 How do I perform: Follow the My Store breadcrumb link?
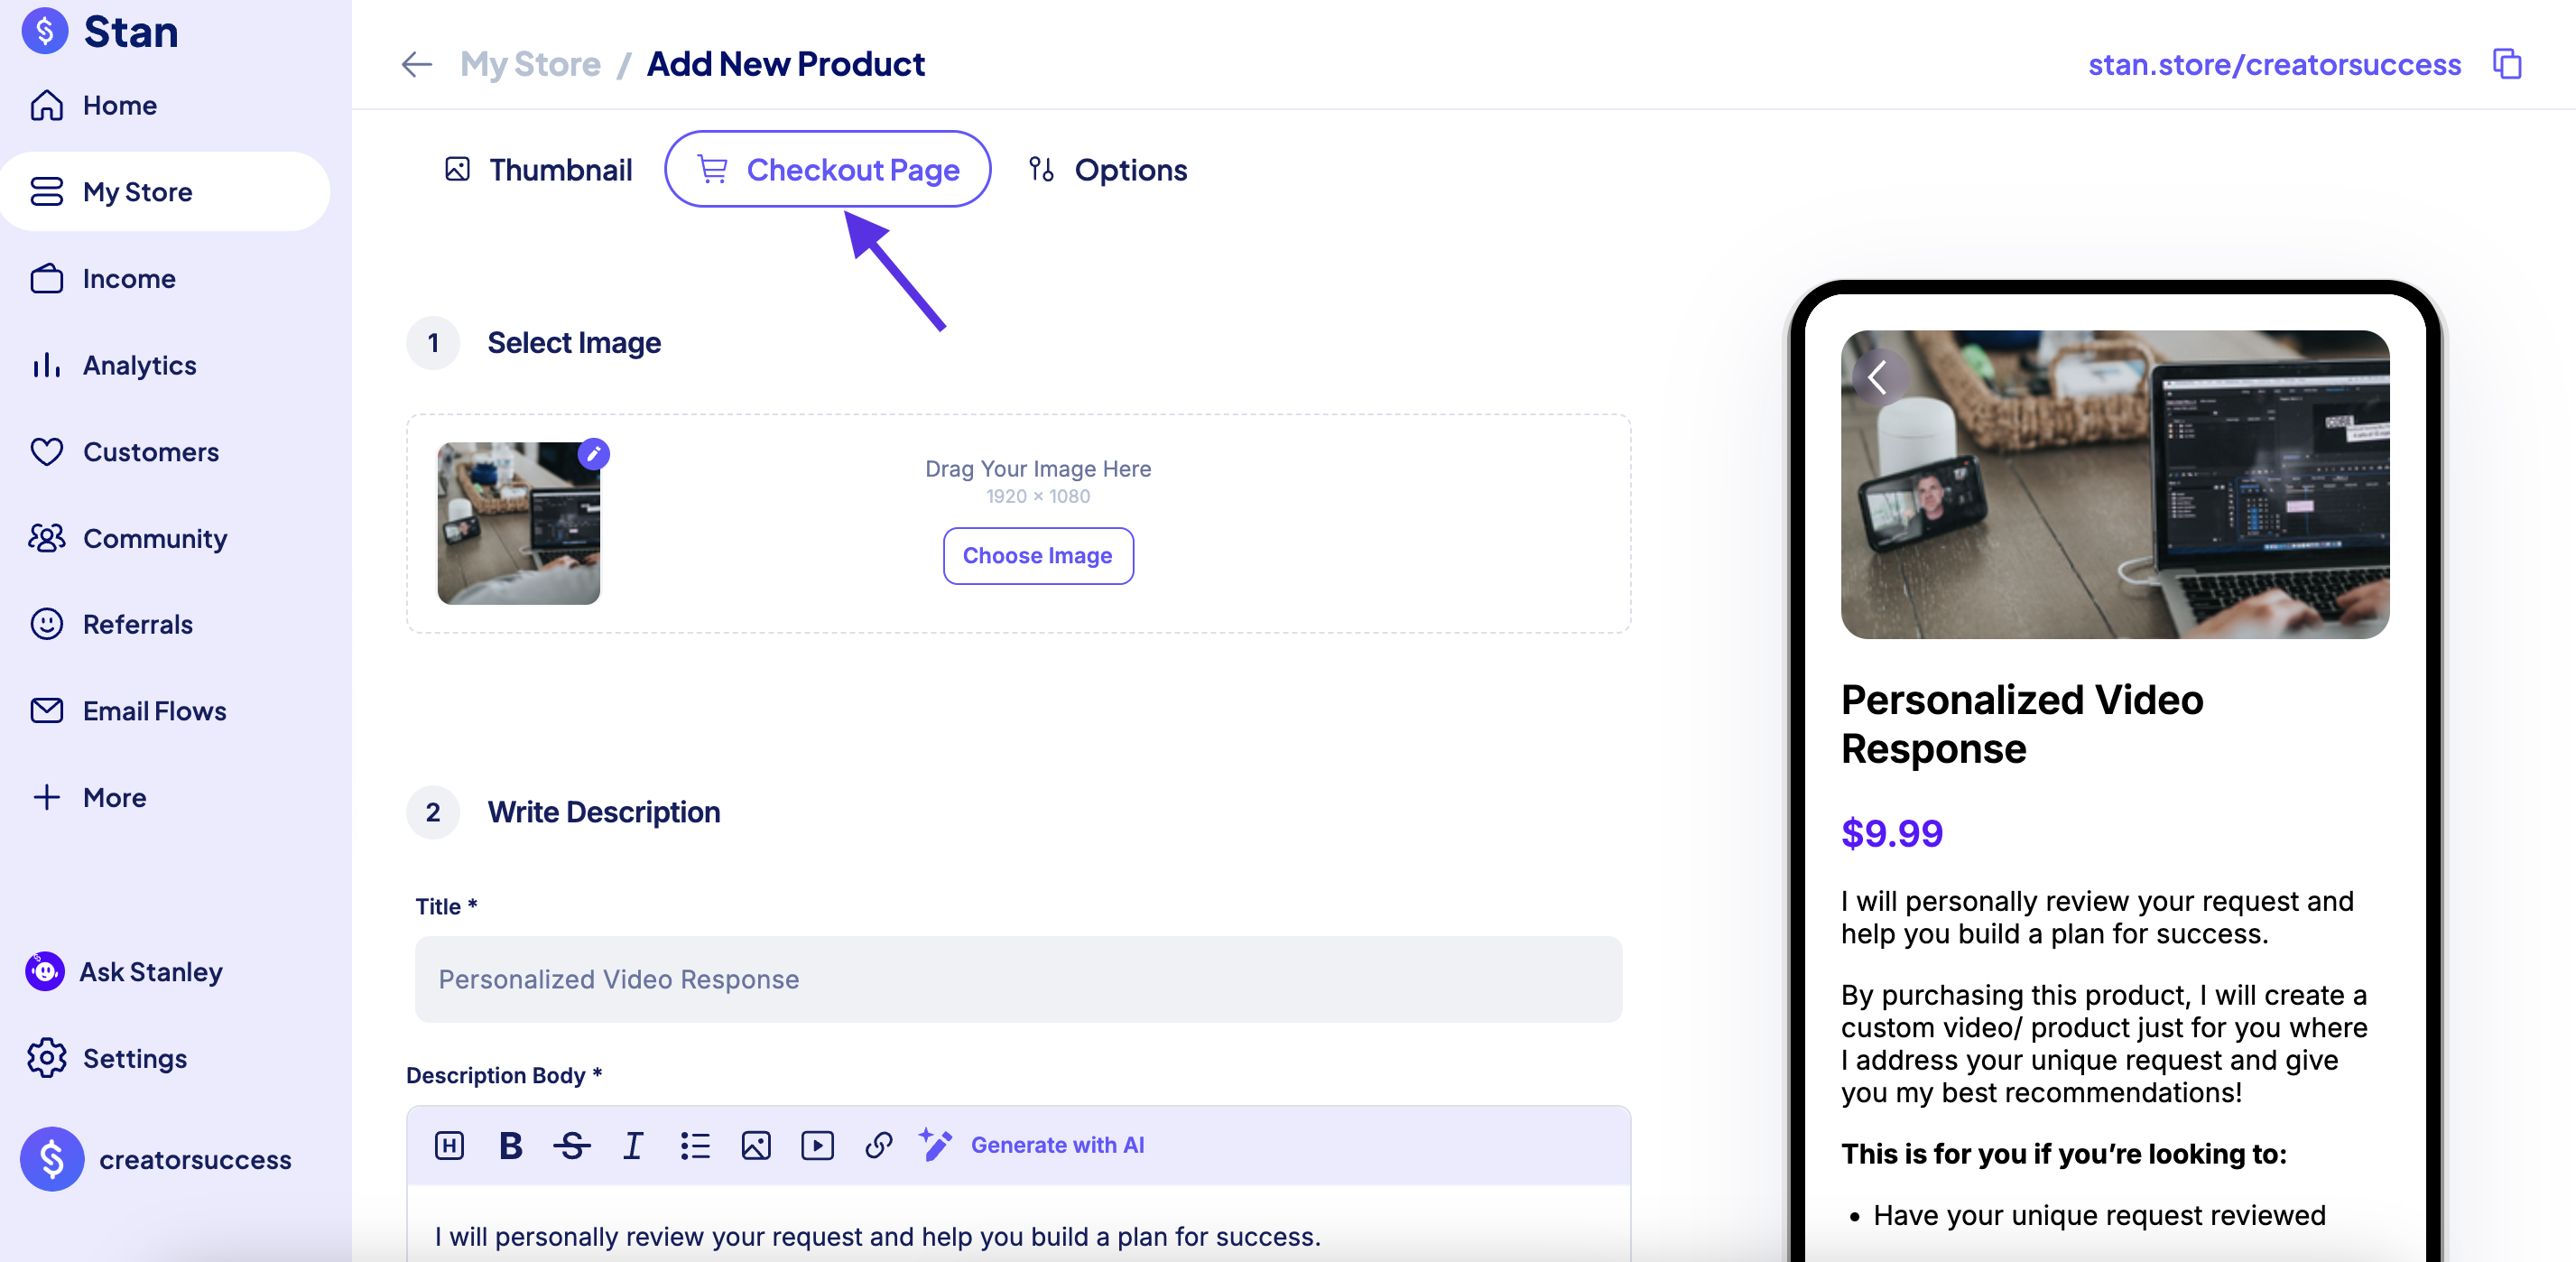[x=530, y=64]
